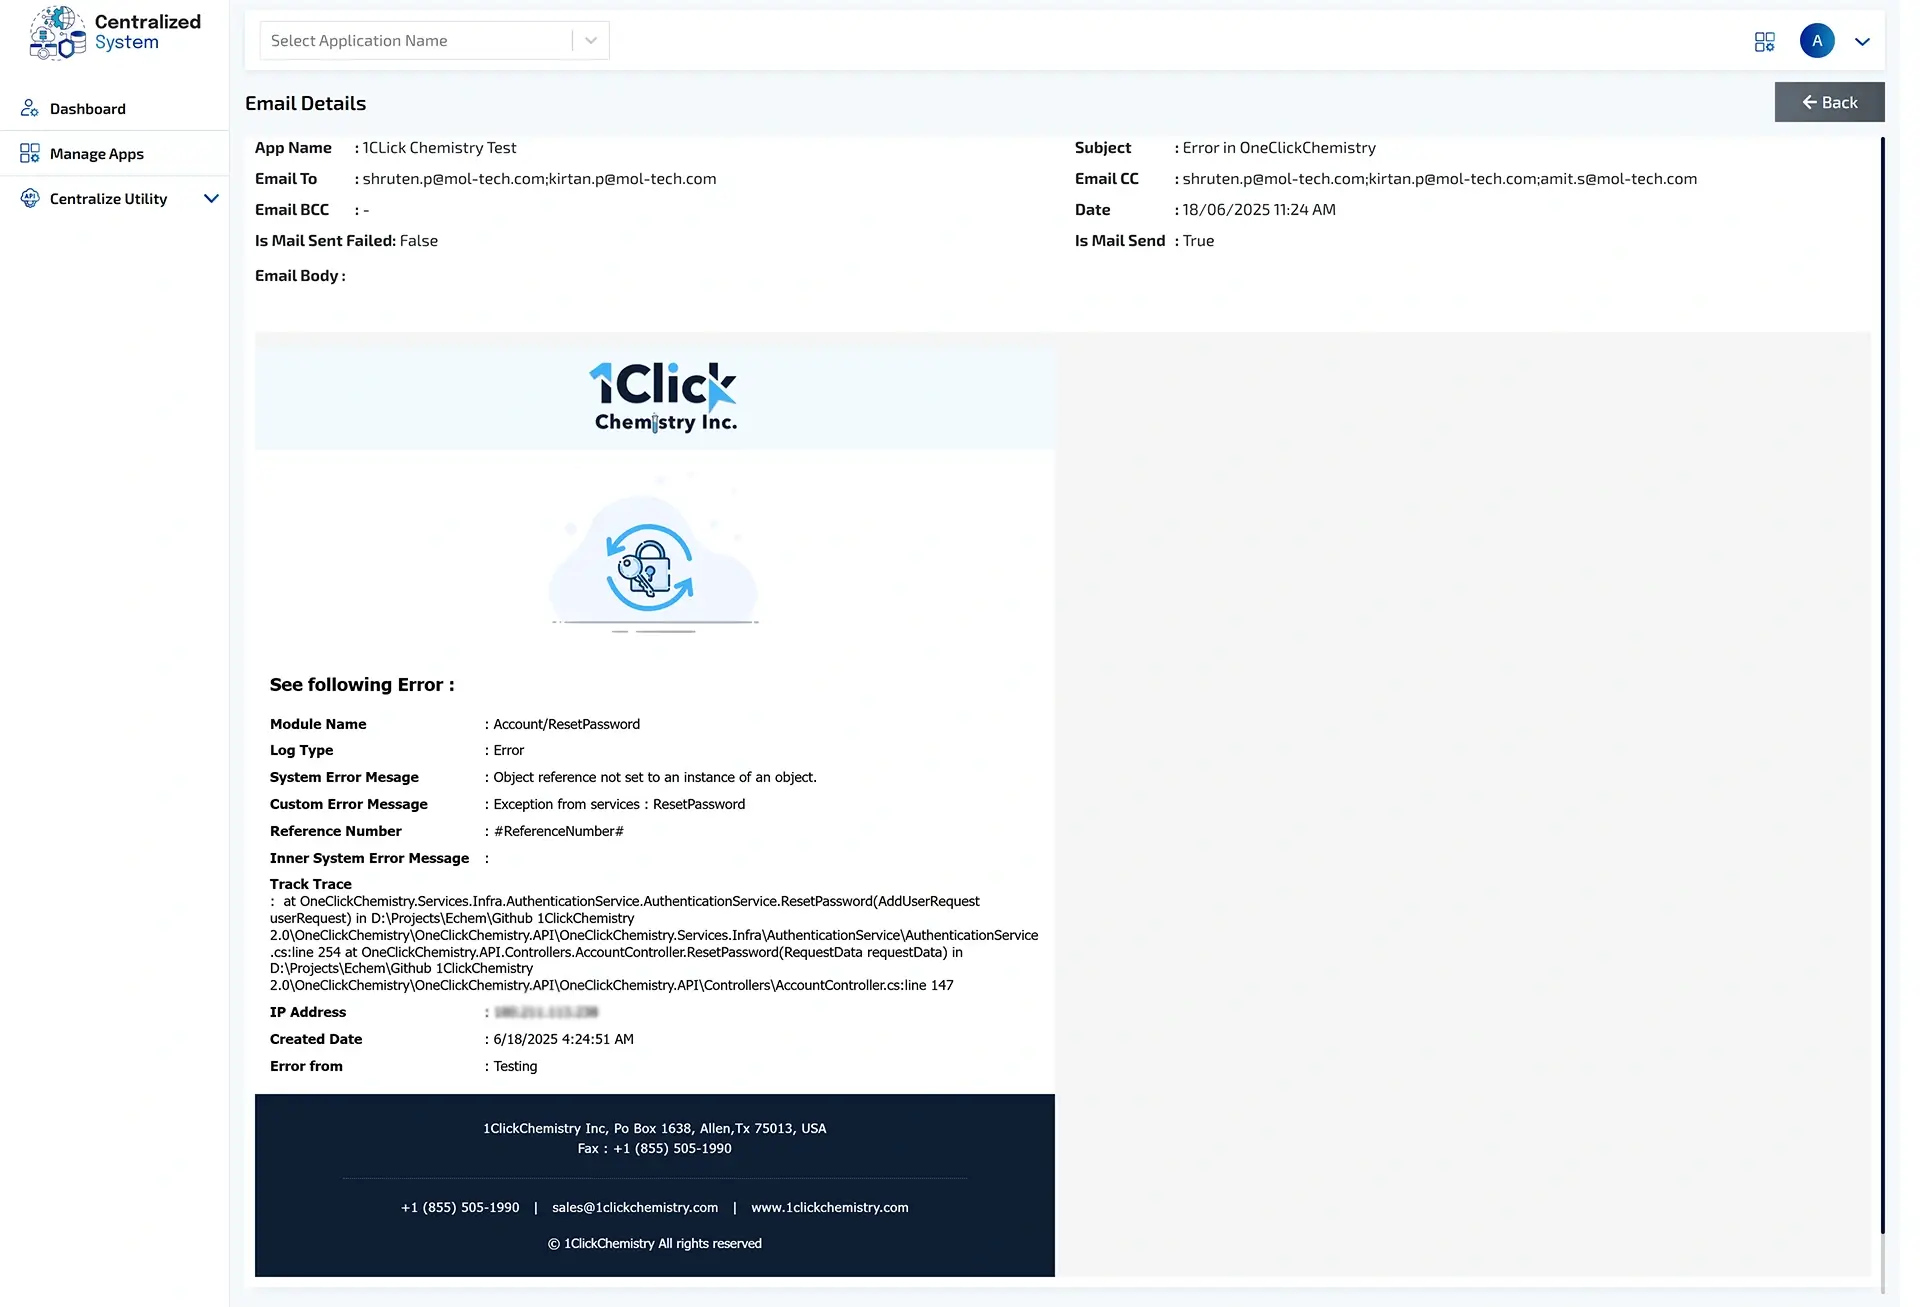Open Select Application Name dropdown arrow
This screenshot has height=1307, width=1920.
tap(591, 41)
